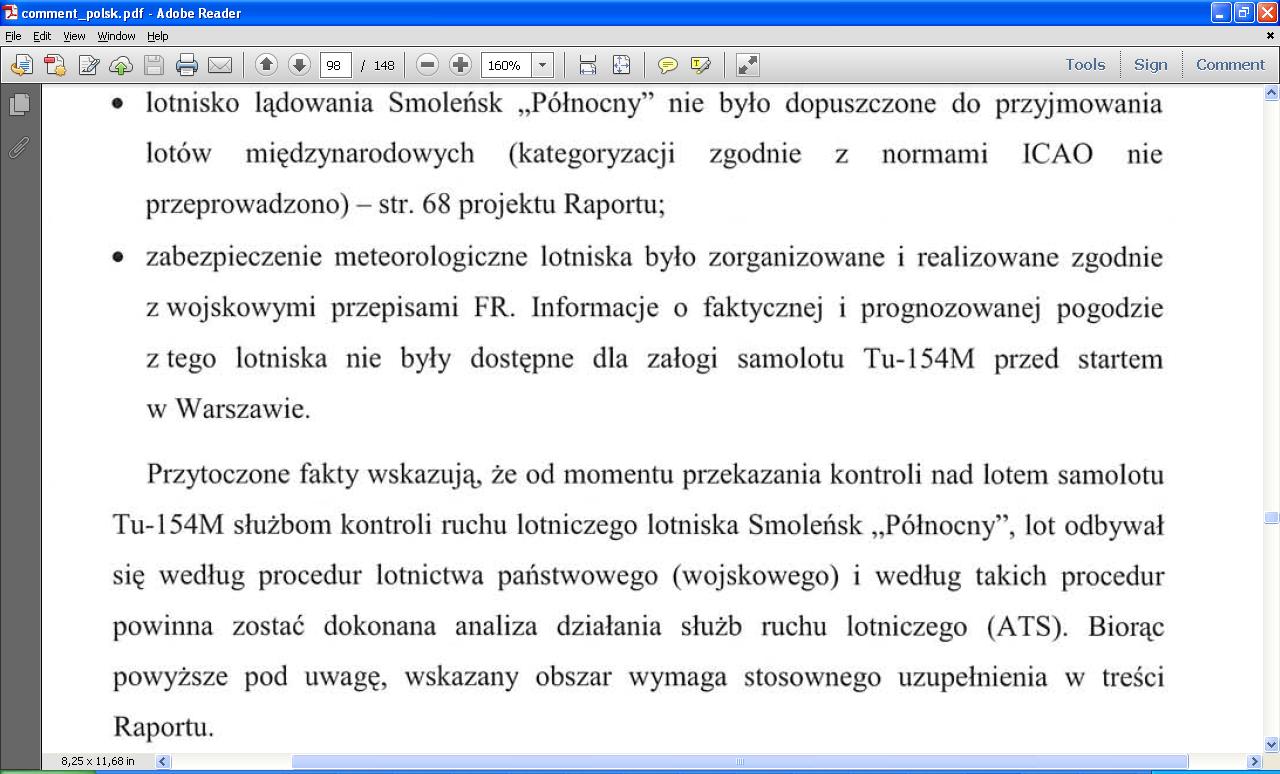Screen dimensions: 1280x774
Task: Click the upload to cloud icon
Action: tap(121, 65)
